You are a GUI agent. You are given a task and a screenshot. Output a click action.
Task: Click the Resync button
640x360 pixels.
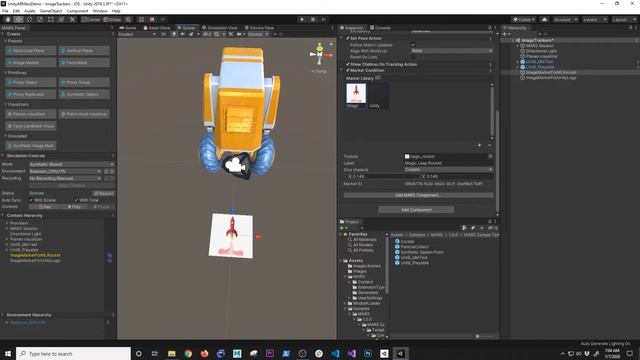click(104, 193)
